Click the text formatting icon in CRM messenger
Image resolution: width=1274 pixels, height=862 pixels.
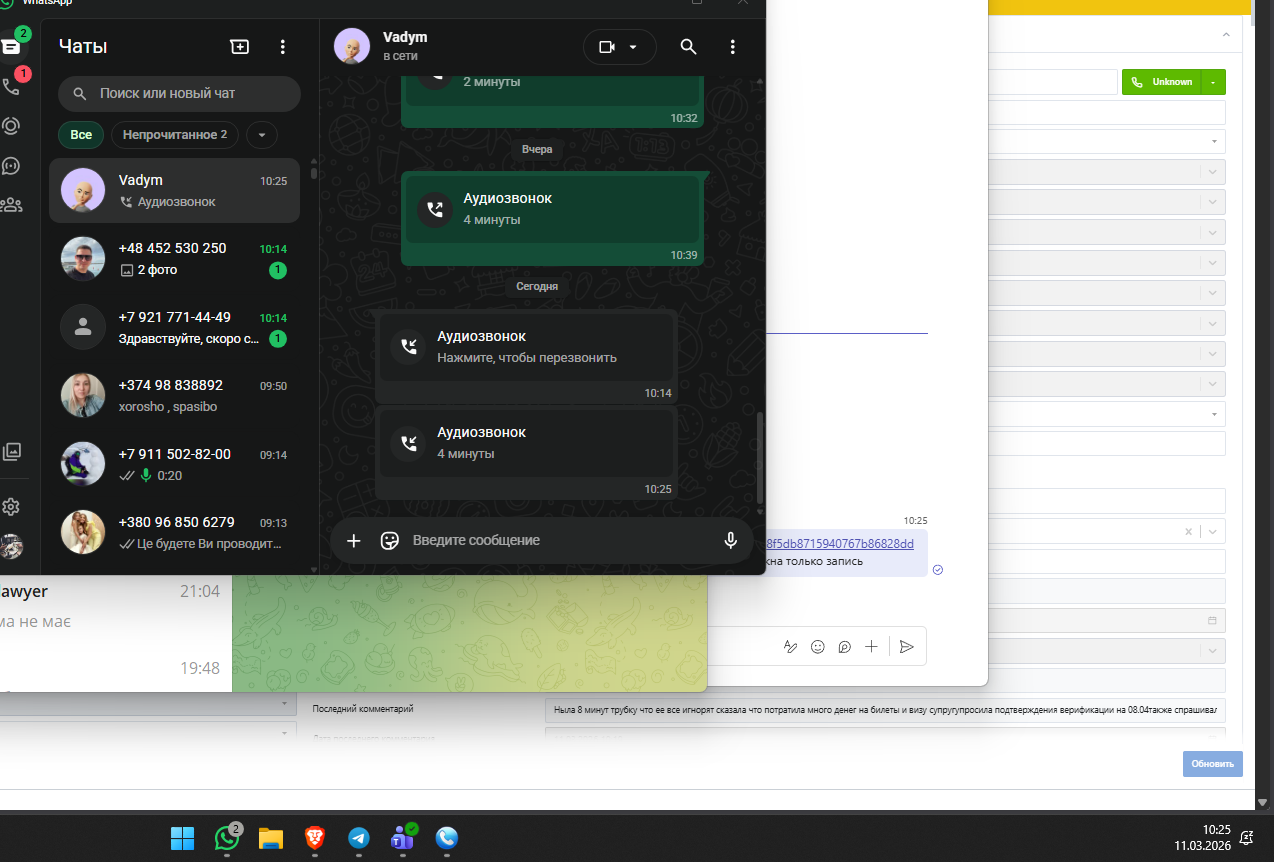point(790,647)
